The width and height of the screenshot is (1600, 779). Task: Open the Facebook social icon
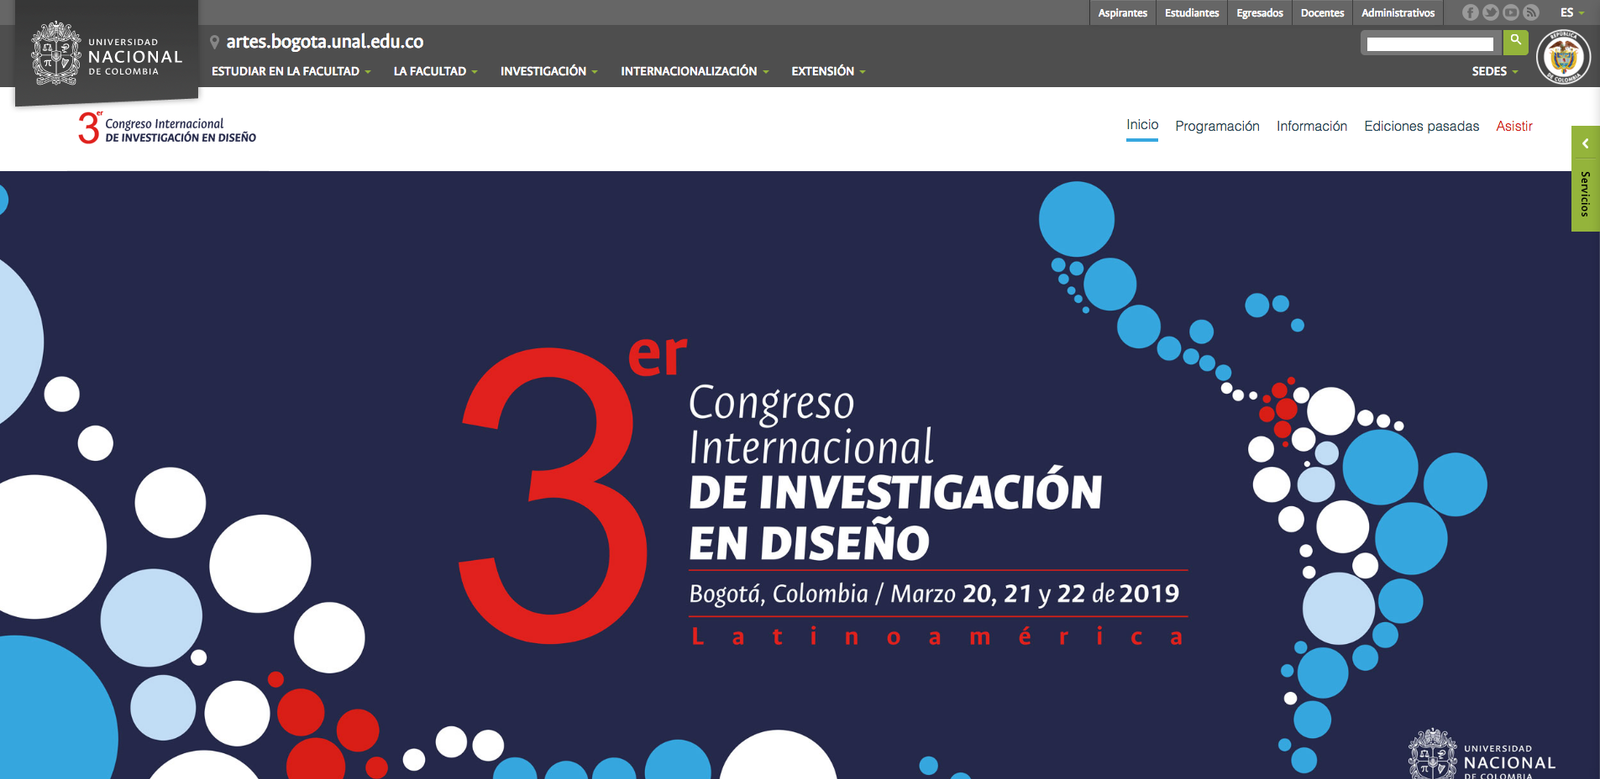1470,13
